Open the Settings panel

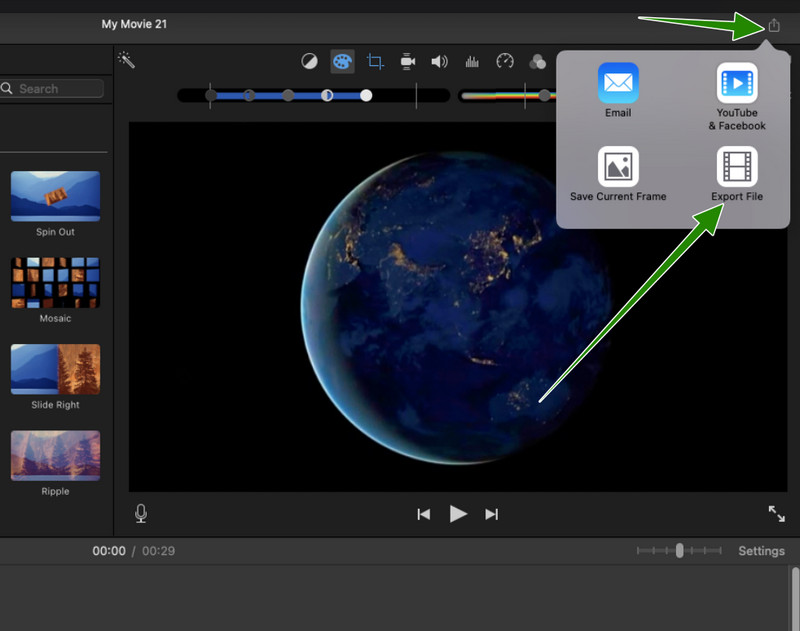(761, 550)
